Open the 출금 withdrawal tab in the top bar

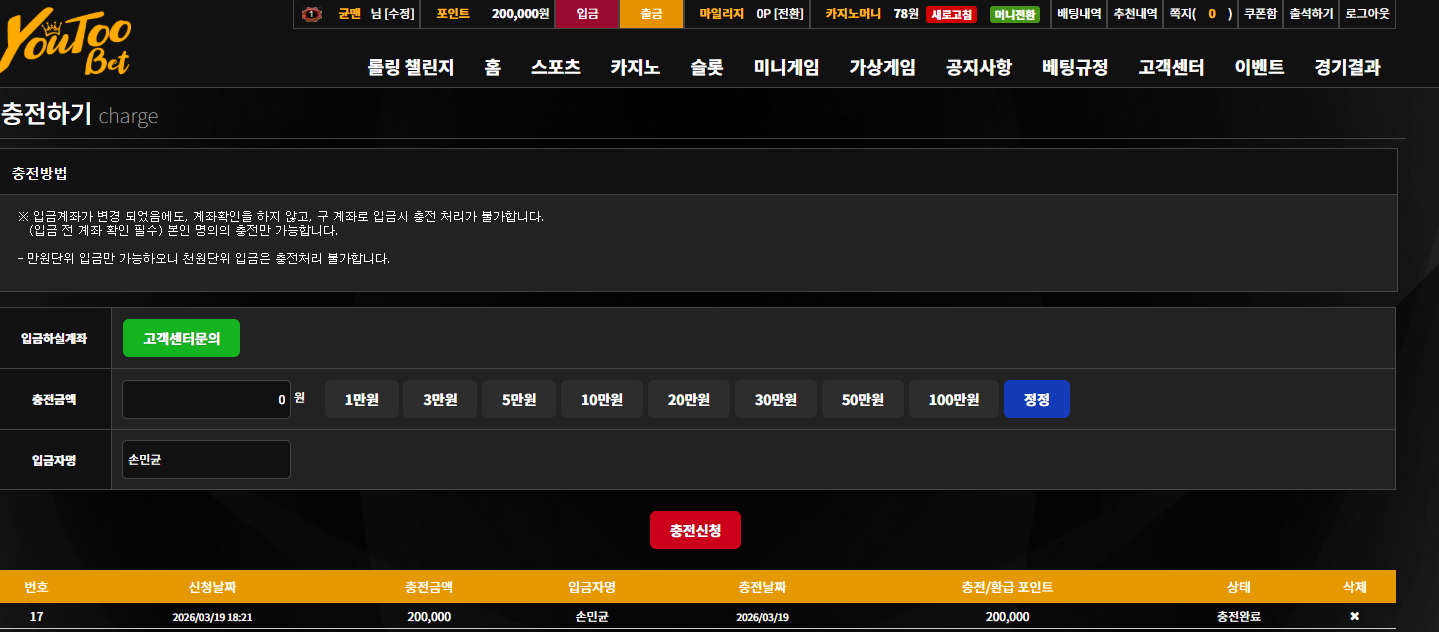coord(651,14)
